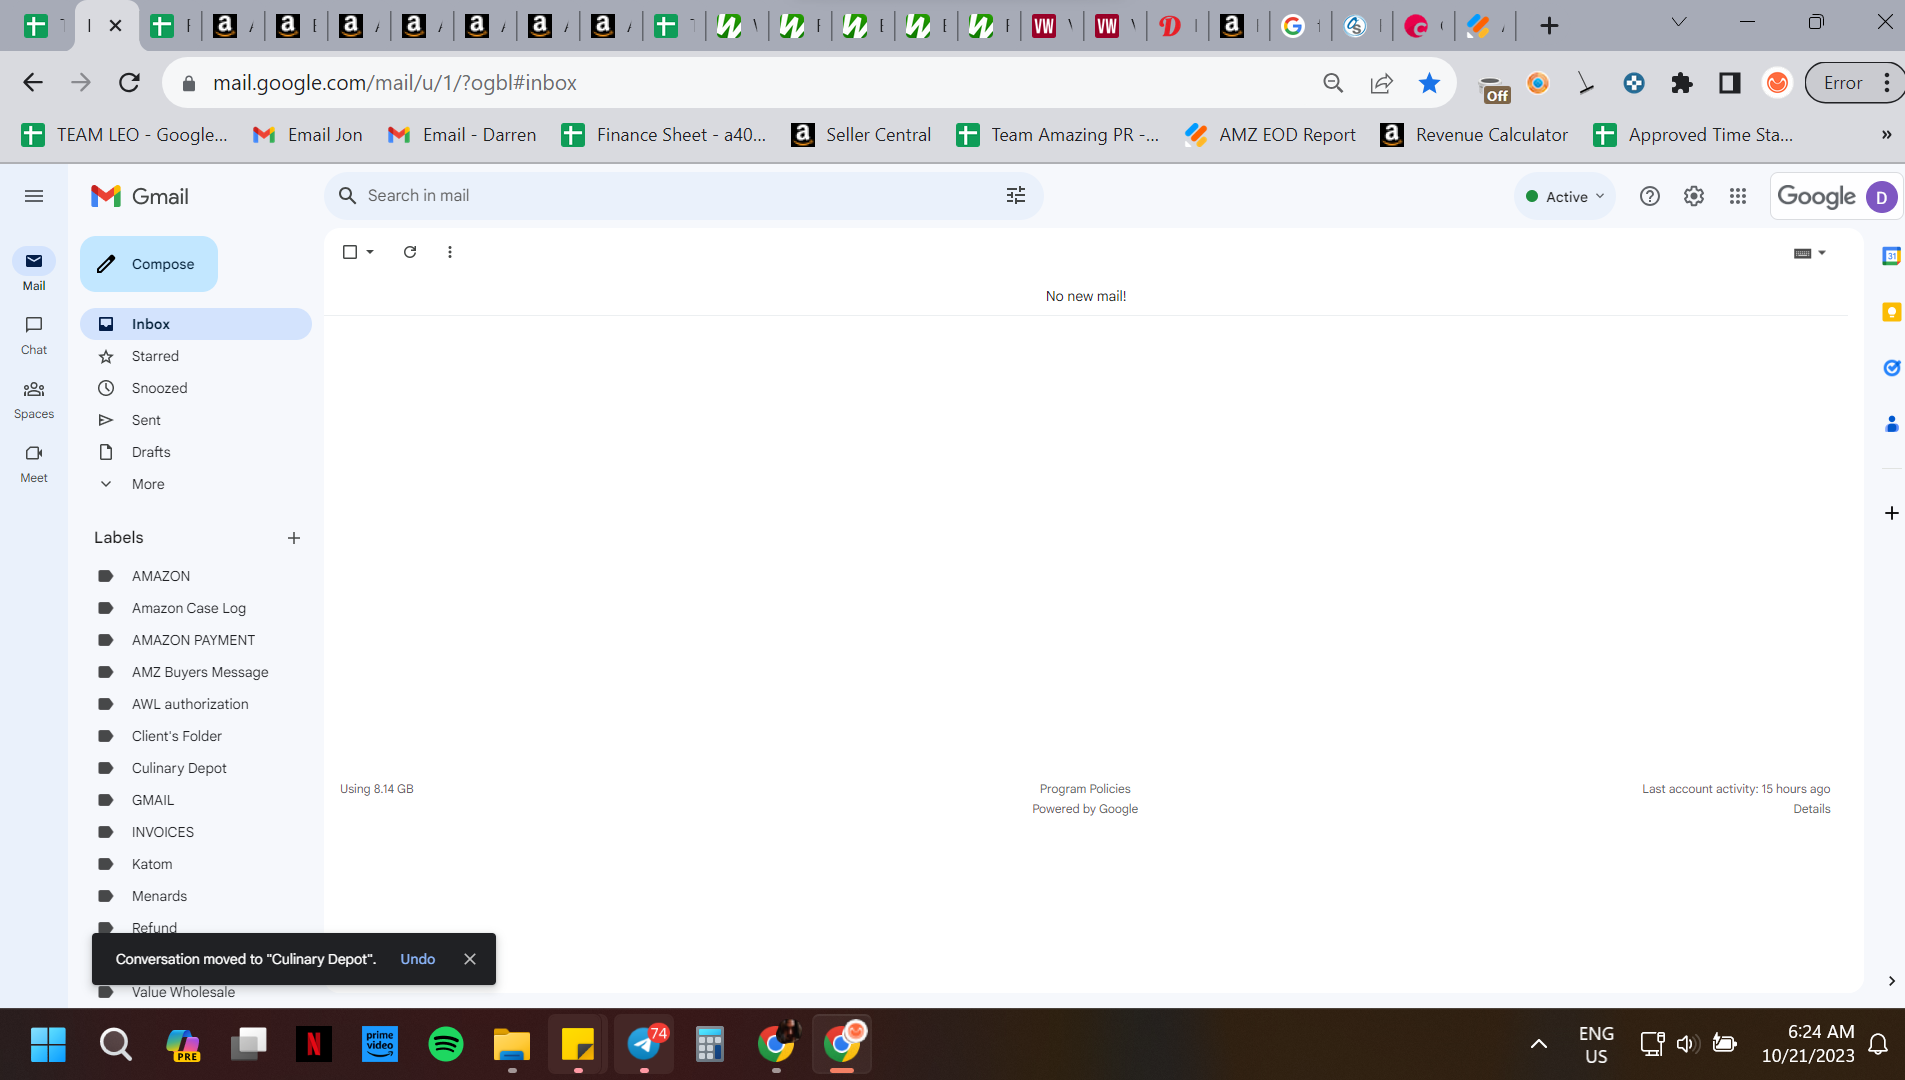Viewport: 1905px width, 1080px height.
Task: Show search options filter icon
Action: pos(1016,196)
